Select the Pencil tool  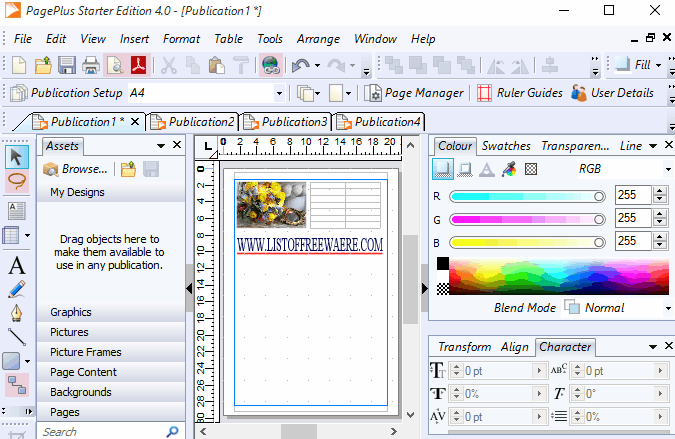[16, 289]
